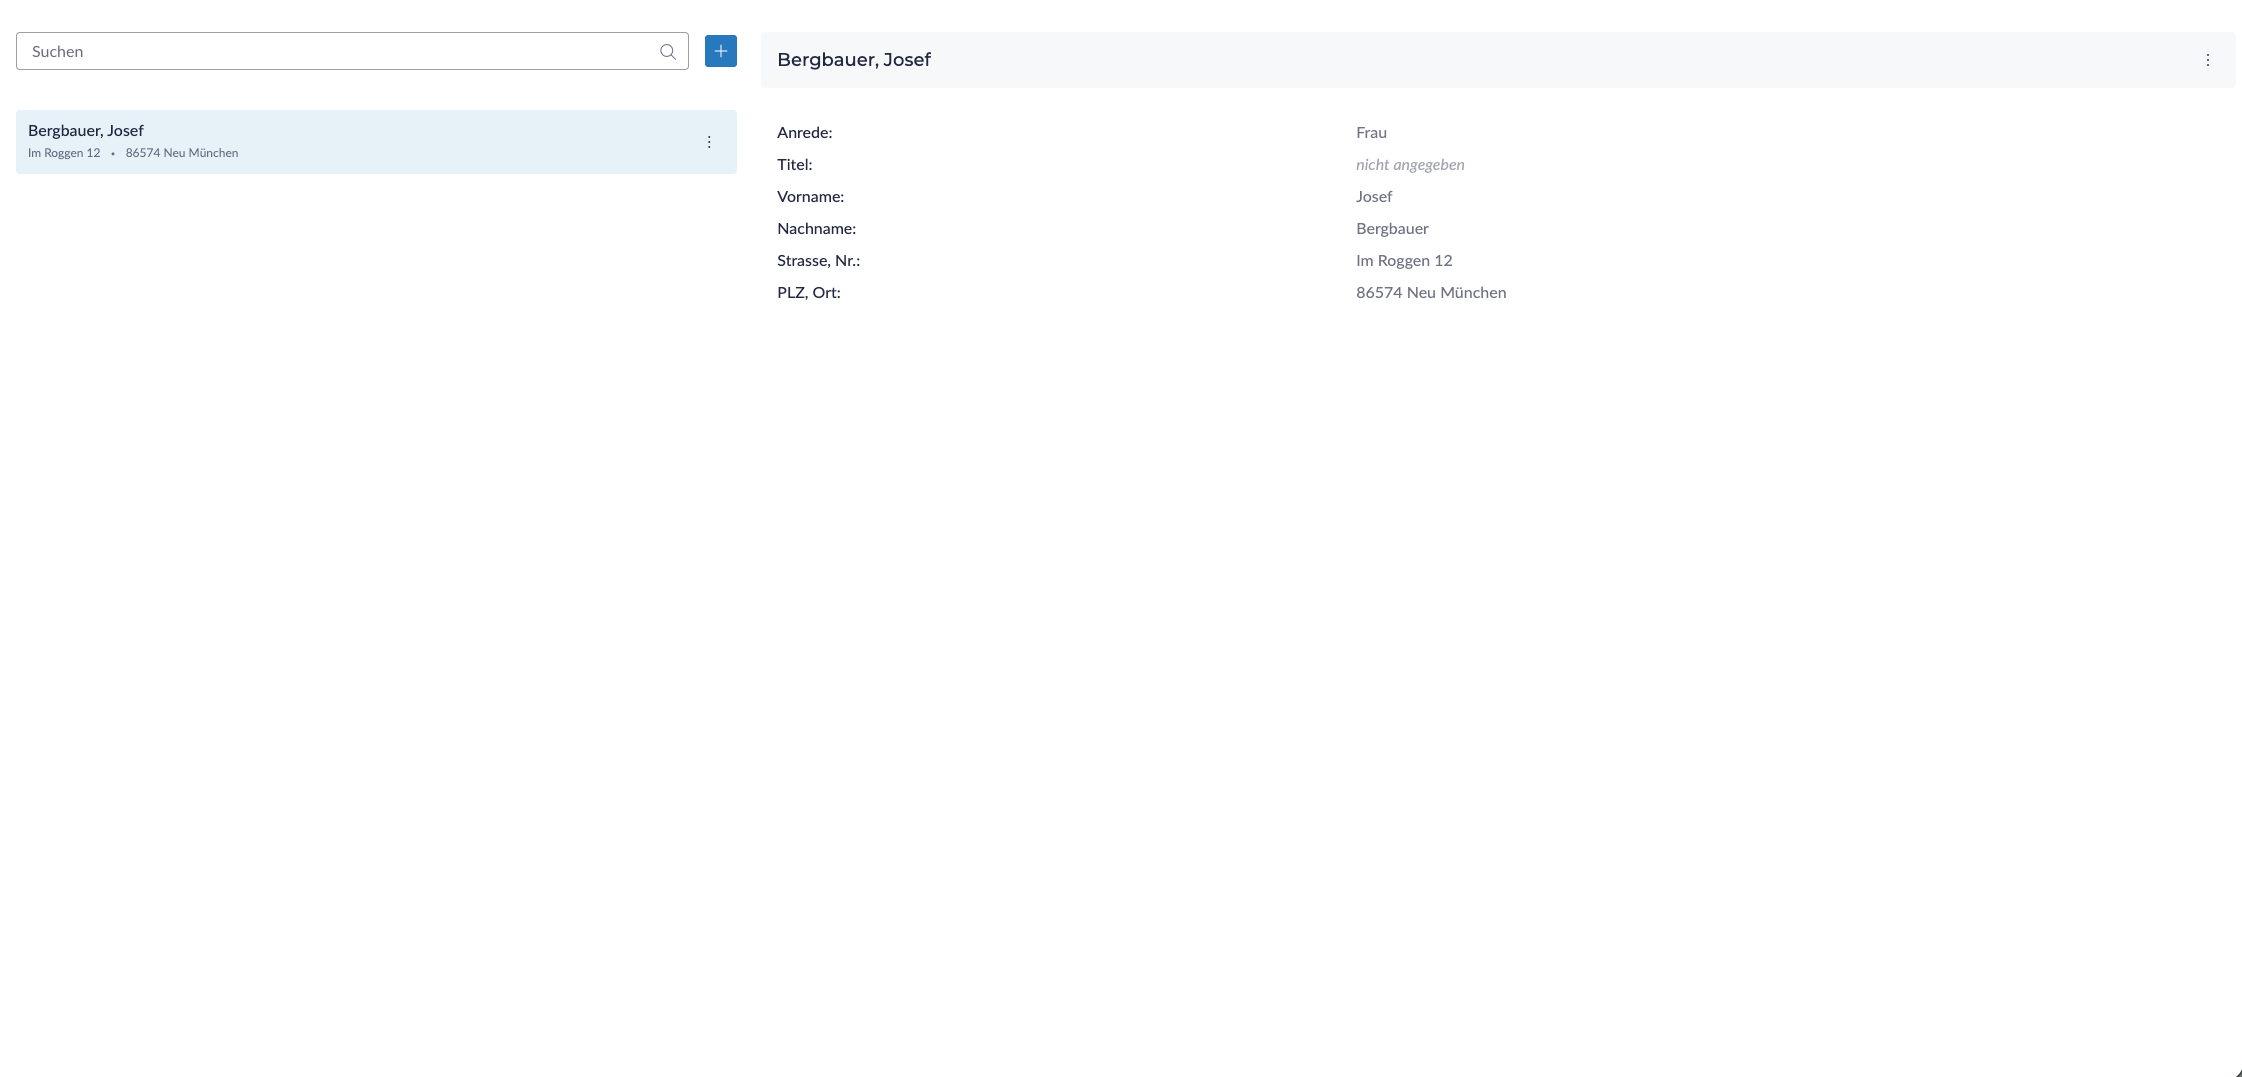Click the Josef first-name value
Viewport: 2242px width, 1077px height.
pos(1374,197)
